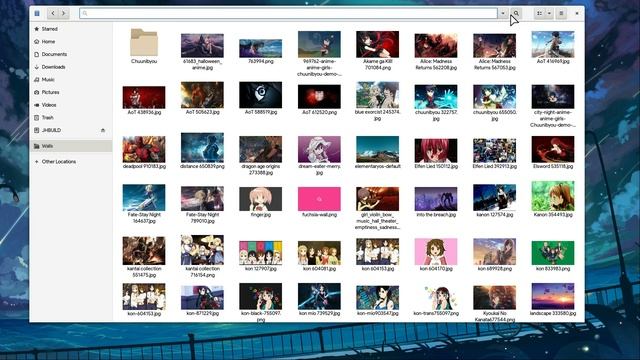Go forward with the forward arrow button
The image size is (640, 360).
point(63,13)
